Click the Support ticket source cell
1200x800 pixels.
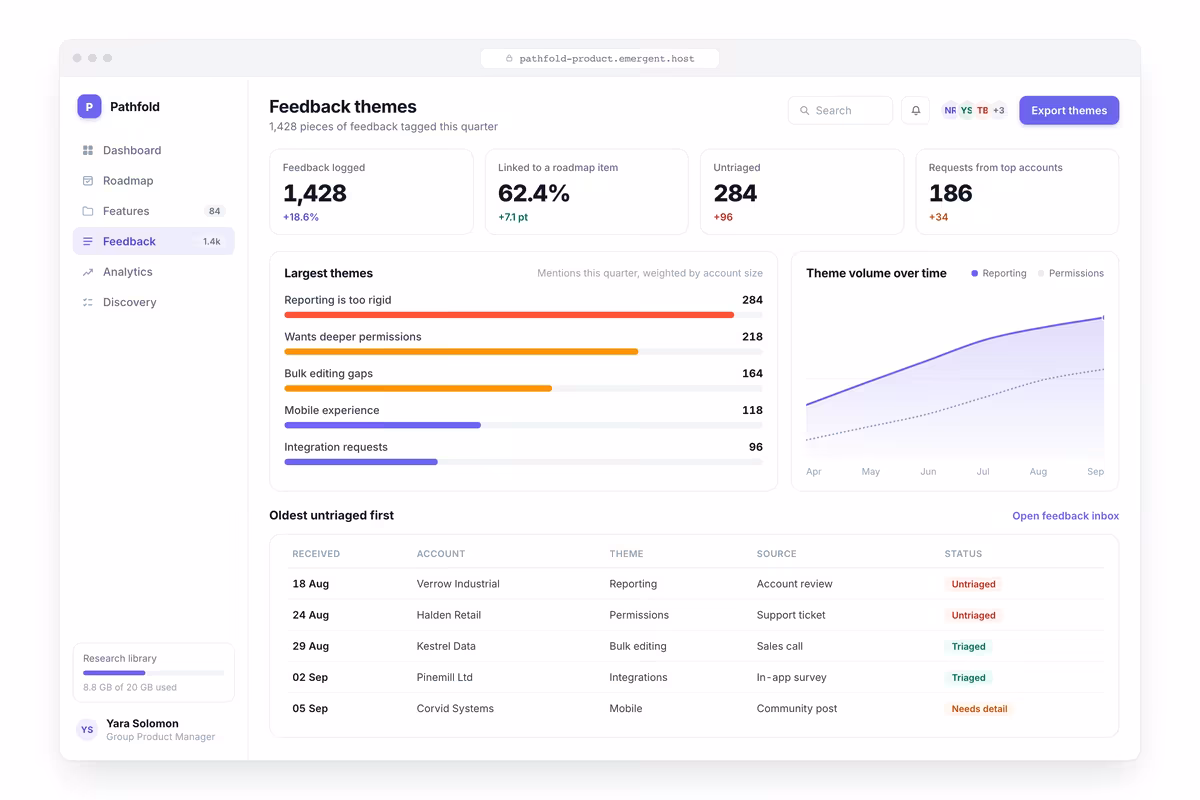pyautogui.click(x=791, y=615)
